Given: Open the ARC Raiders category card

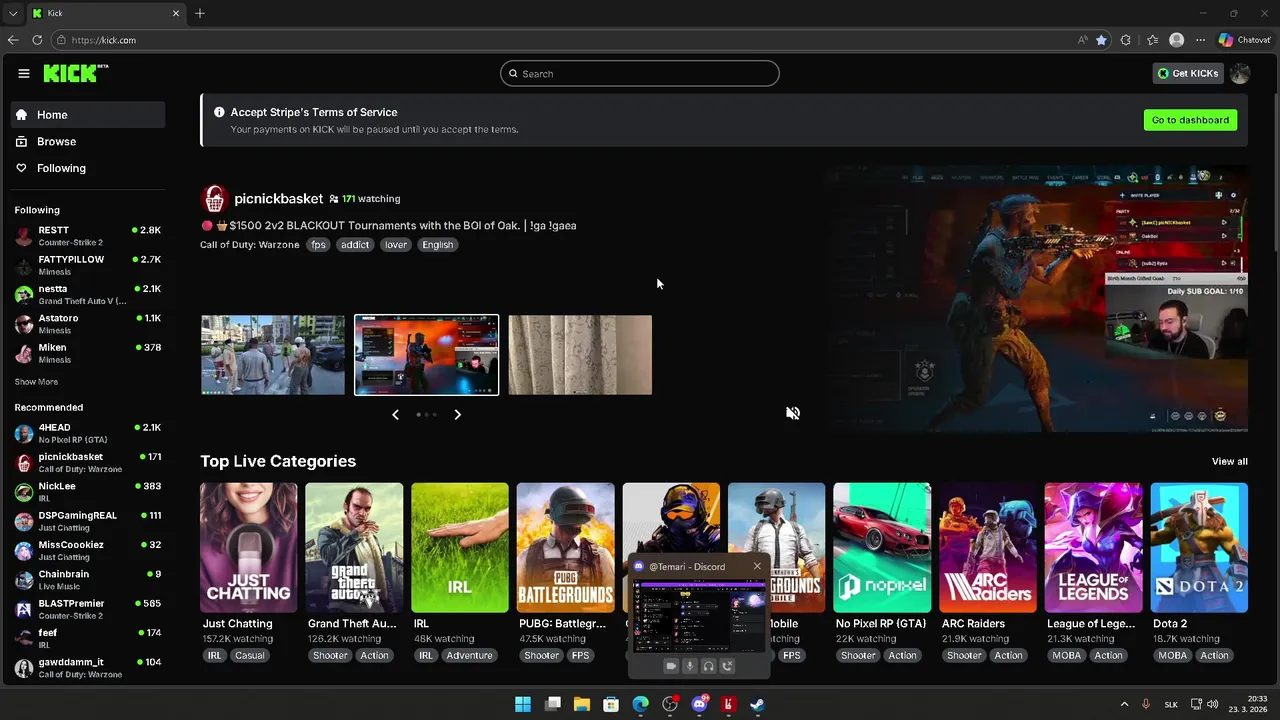Looking at the screenshot, I should (x=988, y=572).
